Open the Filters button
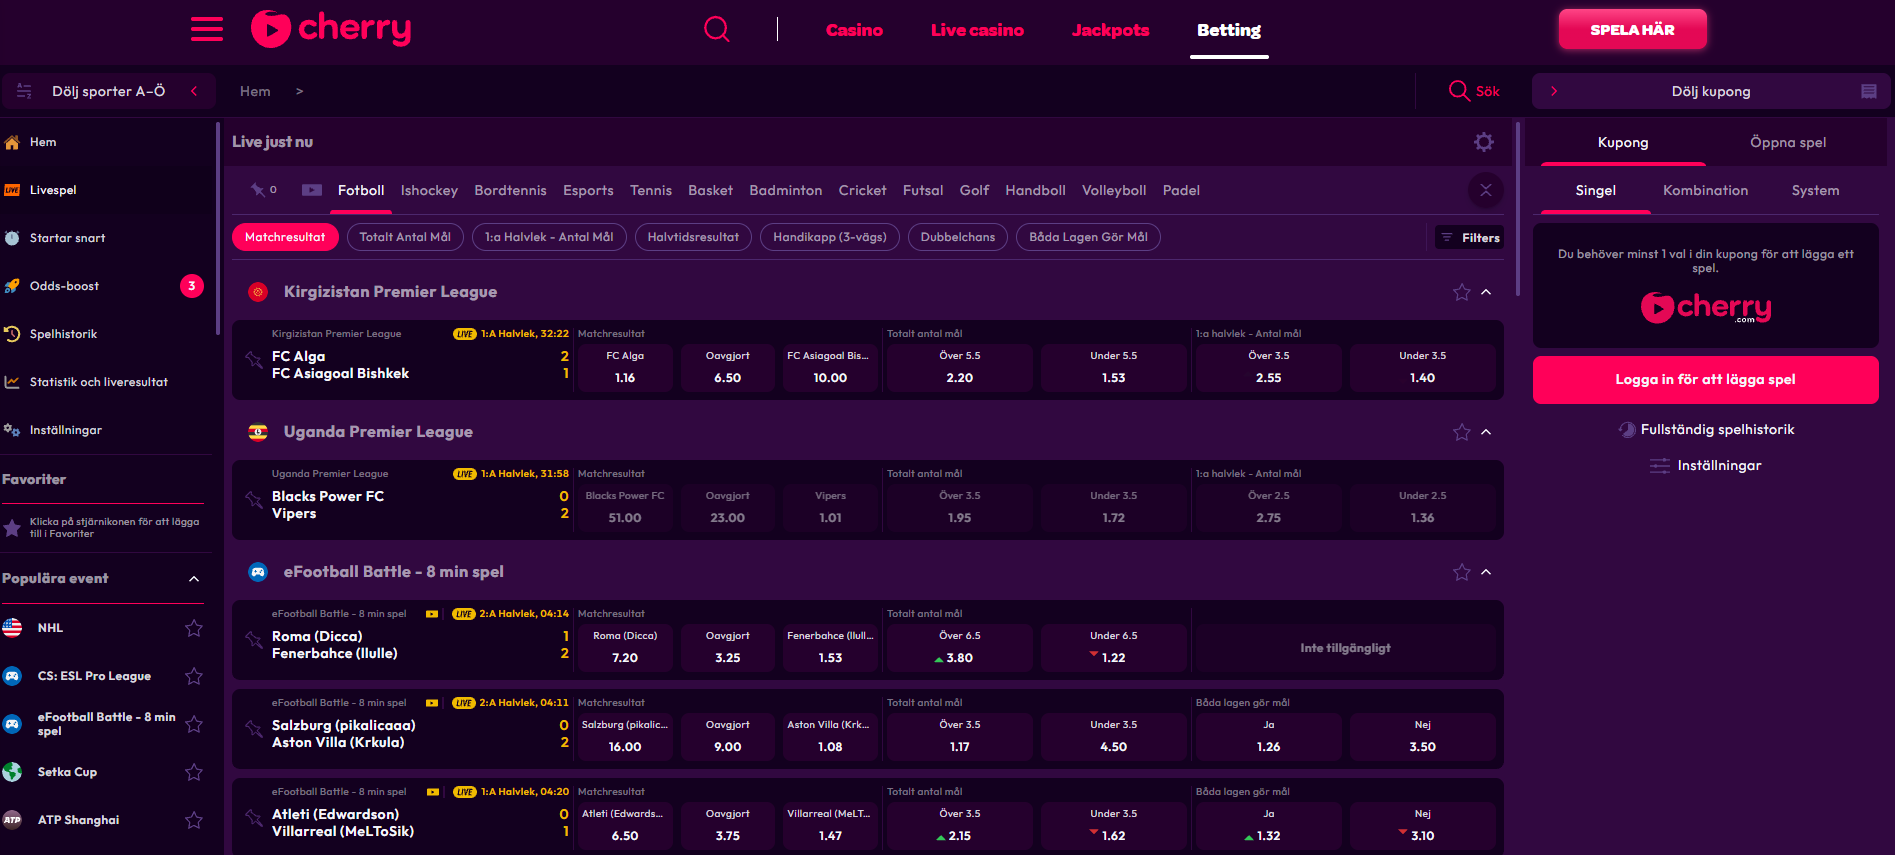 tap(1469, 237)
